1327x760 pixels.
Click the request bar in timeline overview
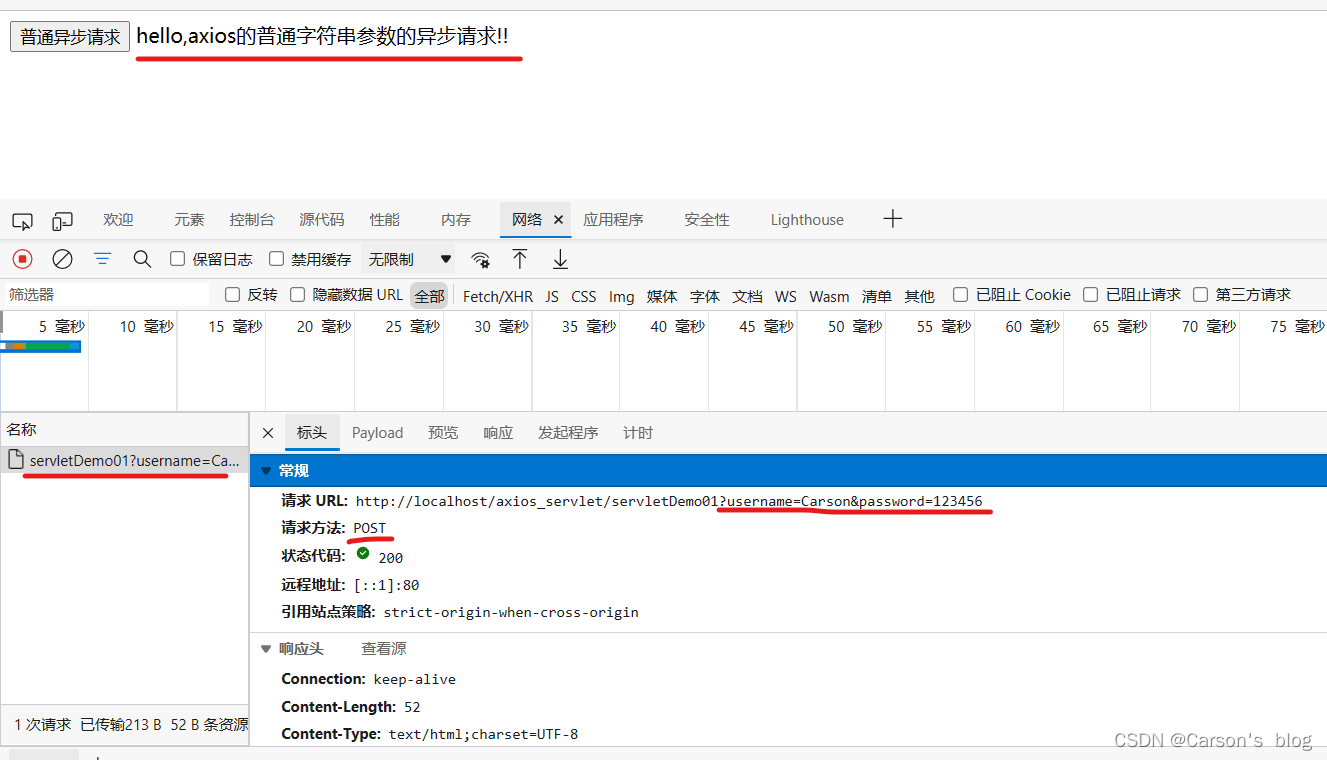point(41,346)
